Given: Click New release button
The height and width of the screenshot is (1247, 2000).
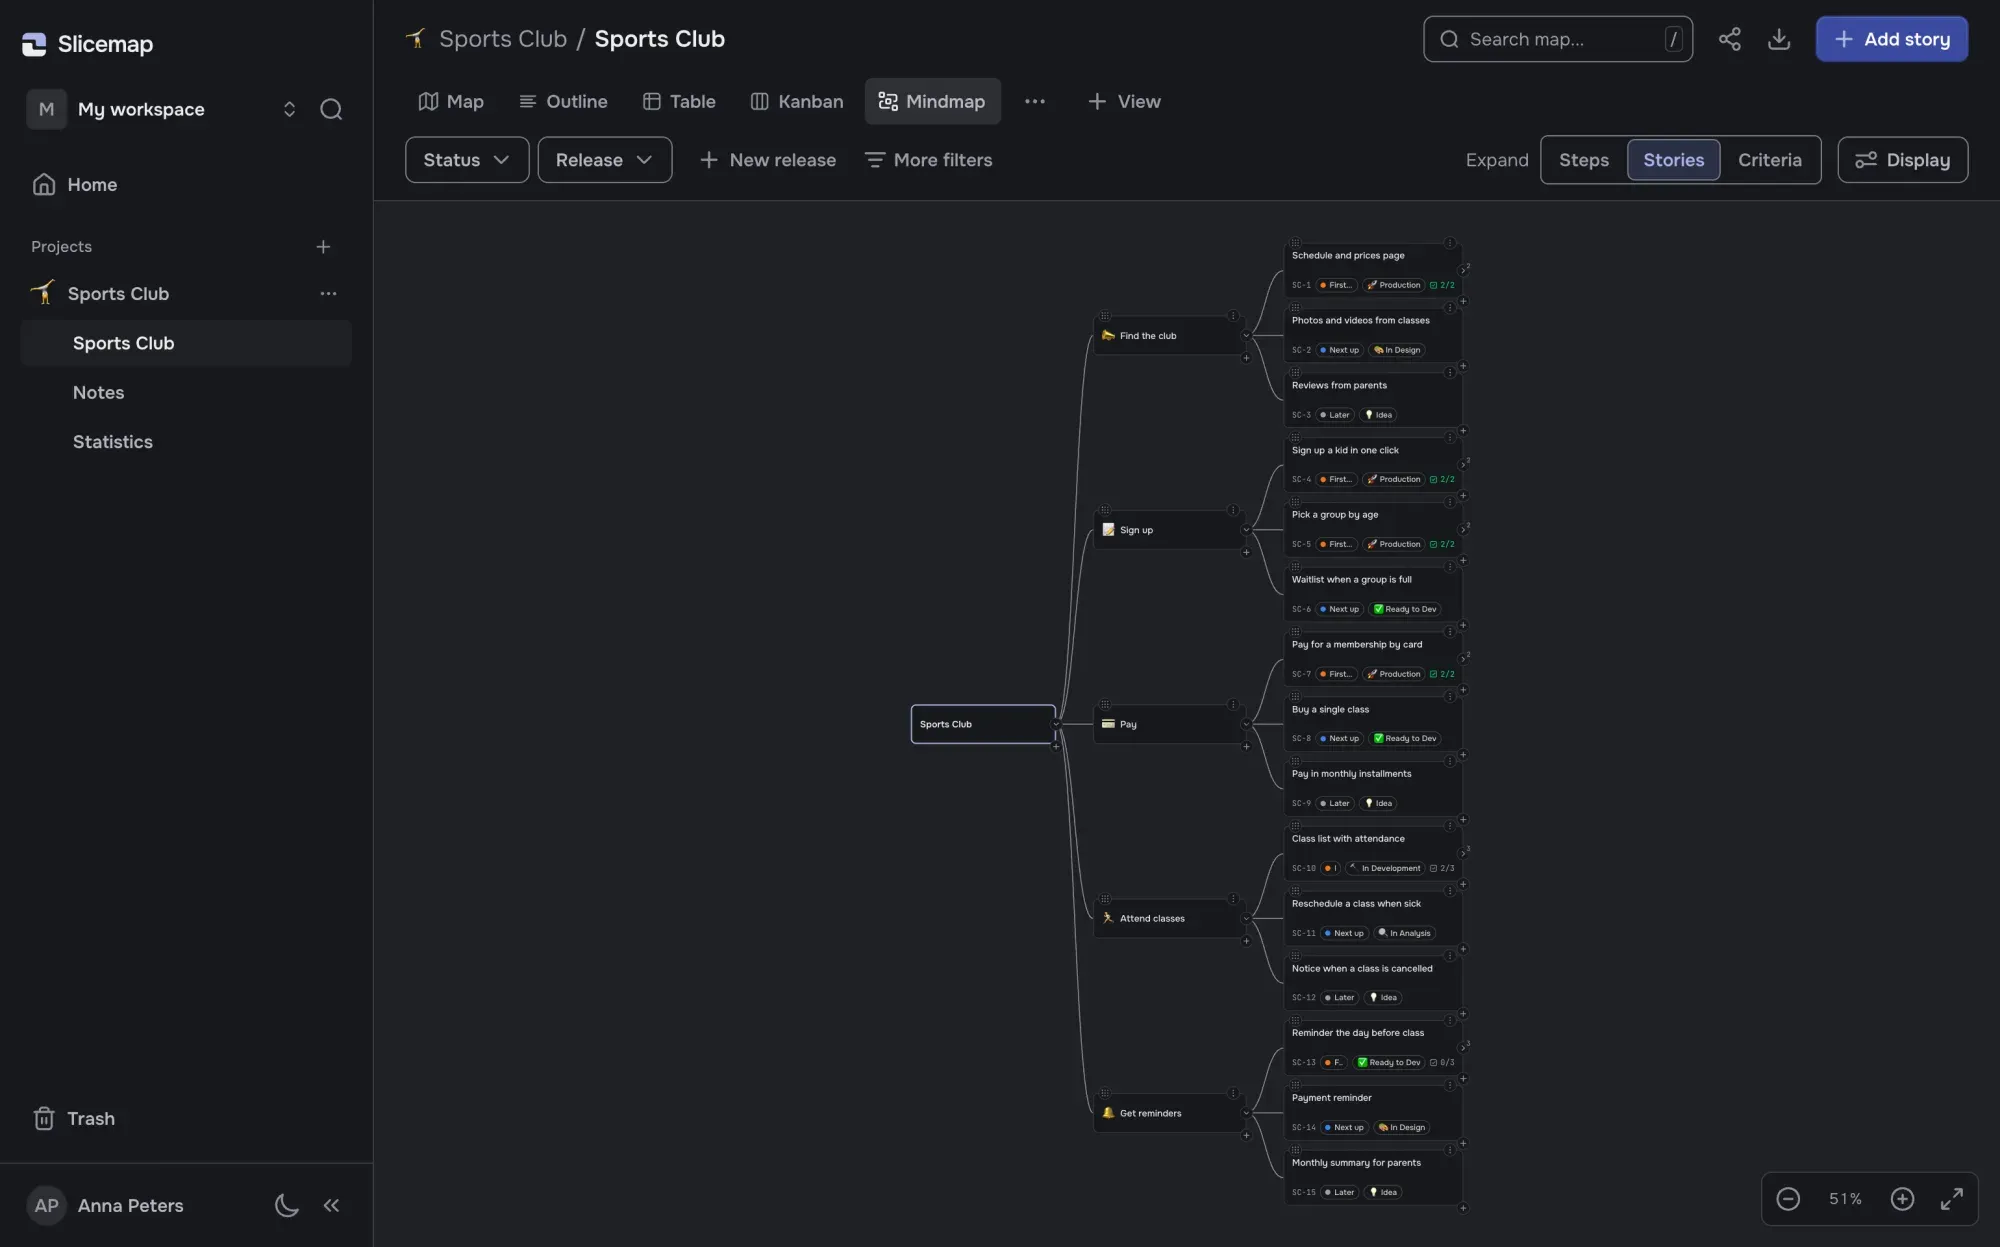Looking at the screenshot, I should (768, 160).
